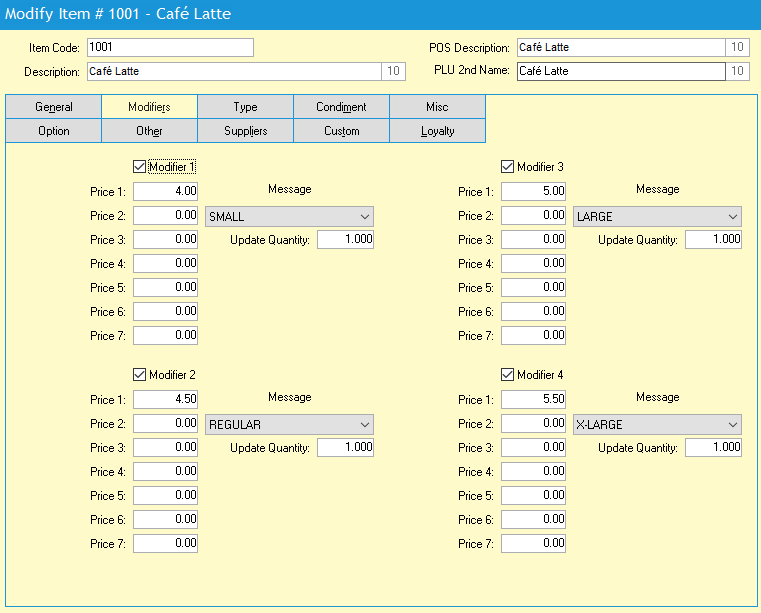Toggle the Modifier 2 checkbox

[x=139, y=375]
